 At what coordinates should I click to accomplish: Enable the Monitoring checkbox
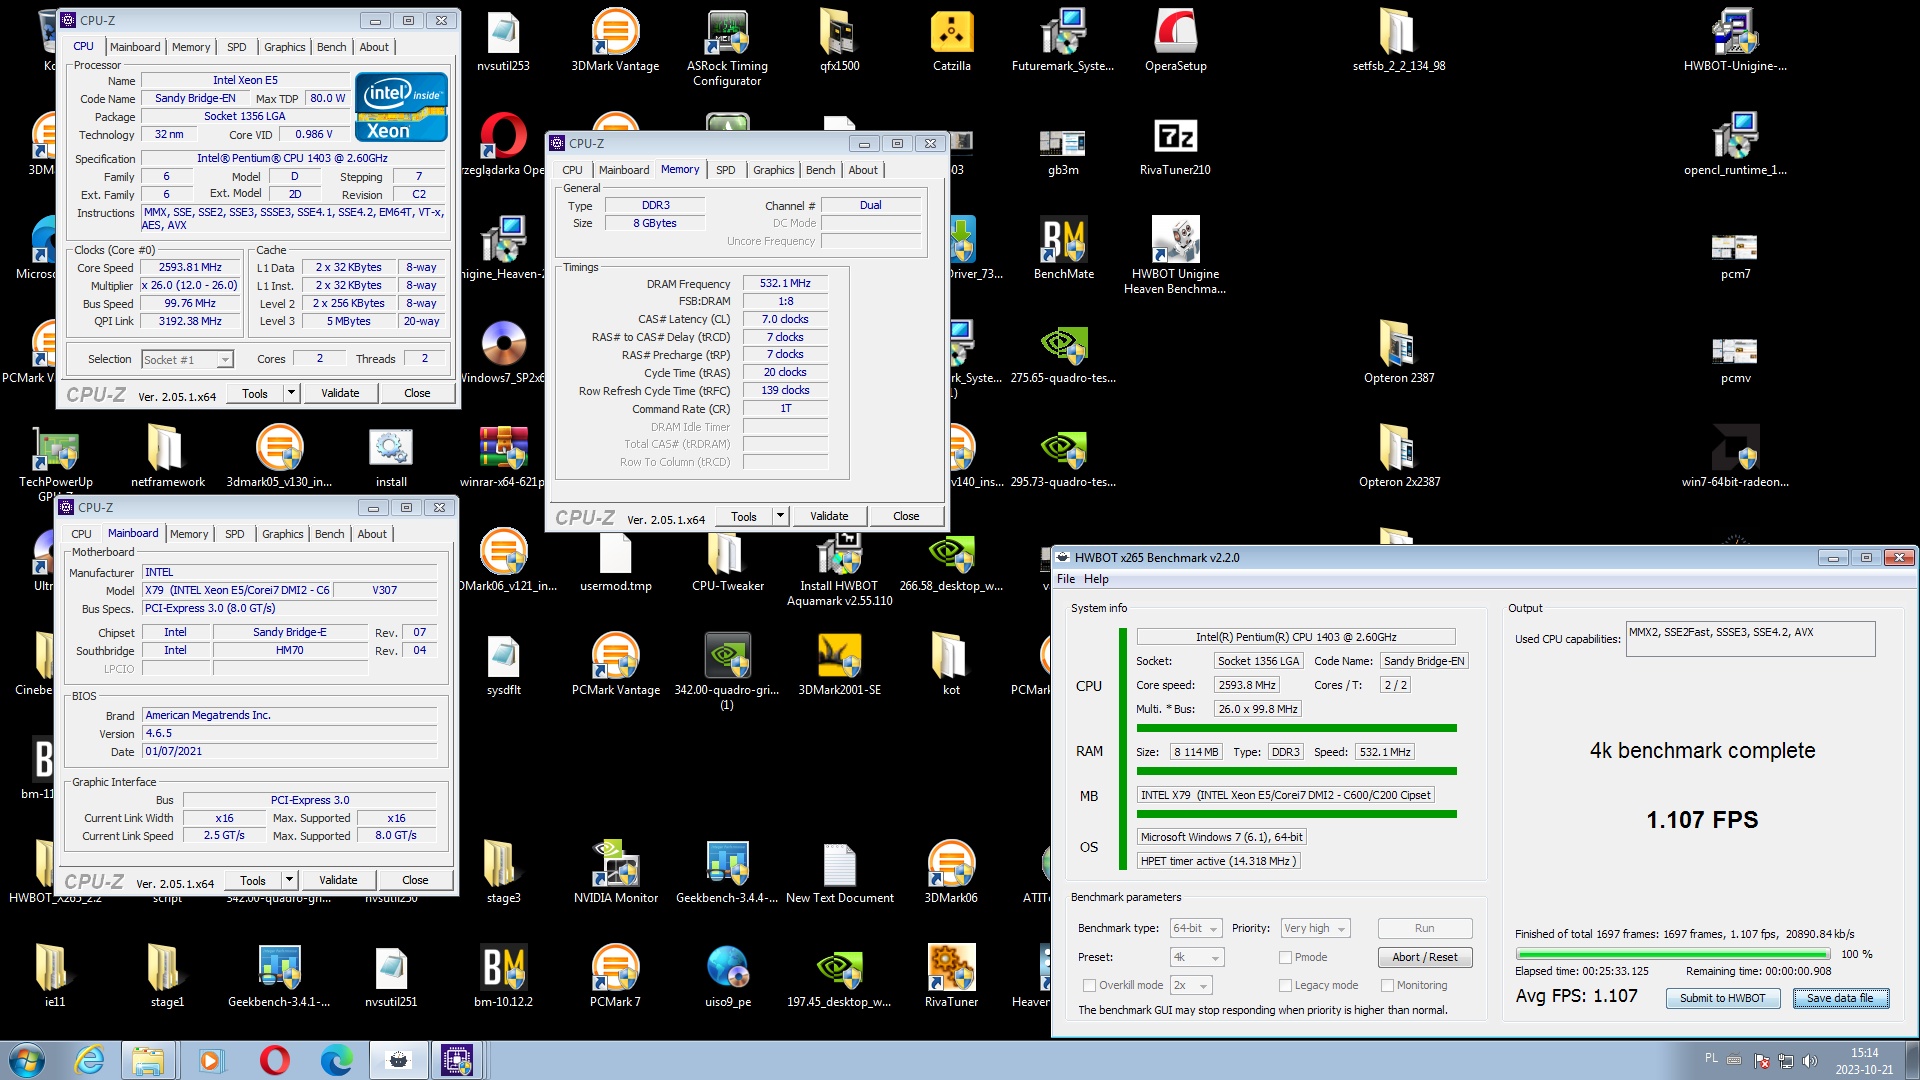coord(1387,985)
